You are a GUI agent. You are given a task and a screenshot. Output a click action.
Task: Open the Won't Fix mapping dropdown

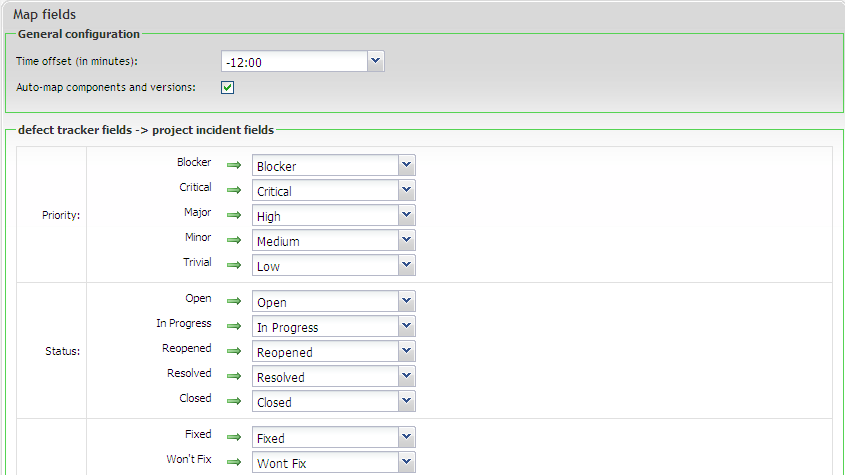coord(406,462)
